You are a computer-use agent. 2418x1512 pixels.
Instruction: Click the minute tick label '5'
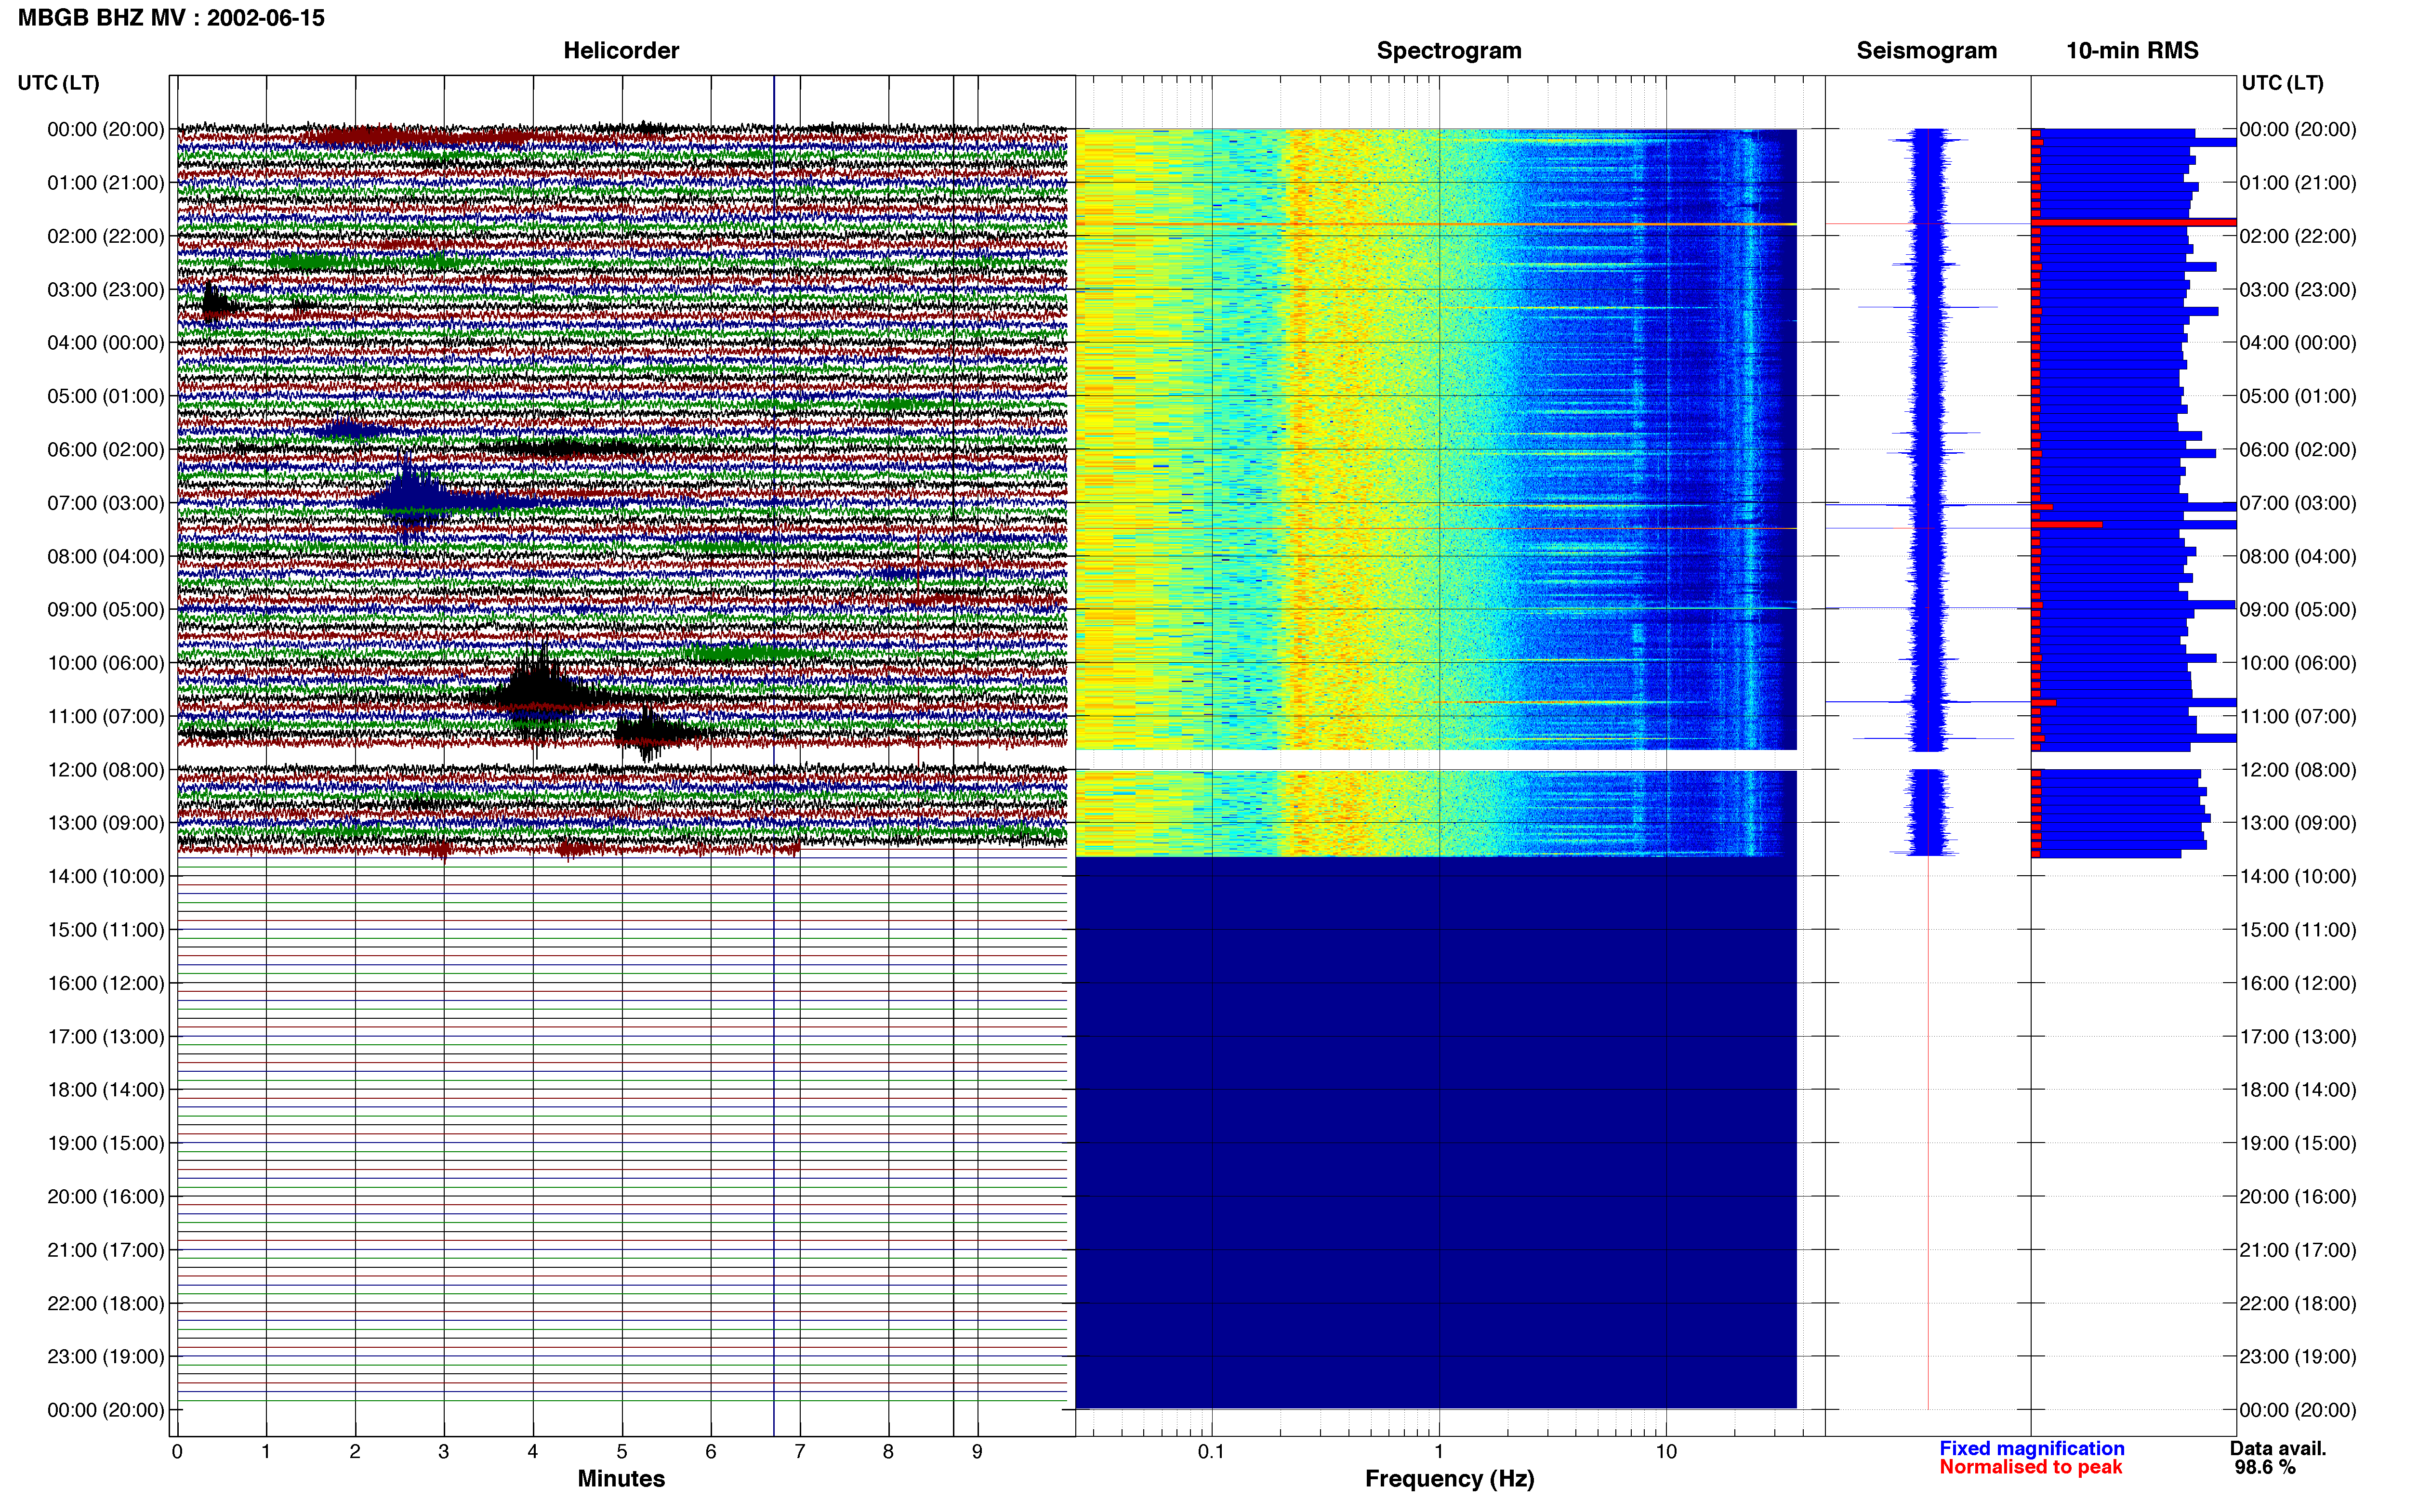[x=622, y=1452]
